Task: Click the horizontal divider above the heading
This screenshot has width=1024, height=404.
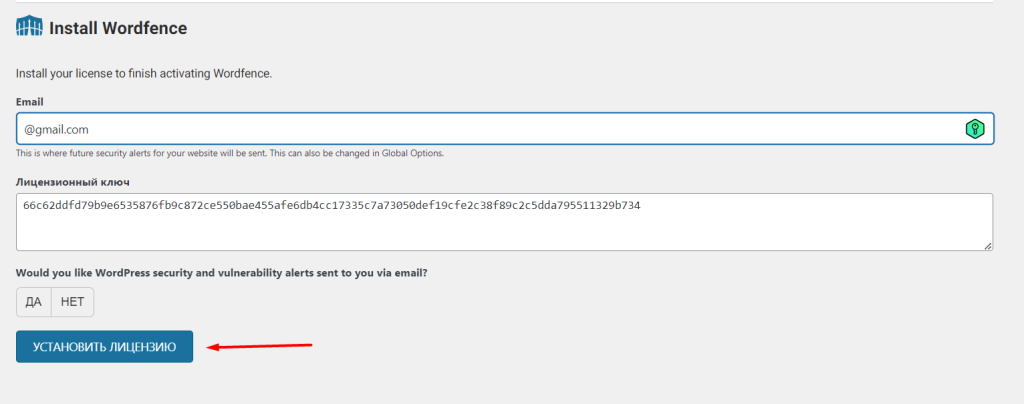Action: (505, 2)
